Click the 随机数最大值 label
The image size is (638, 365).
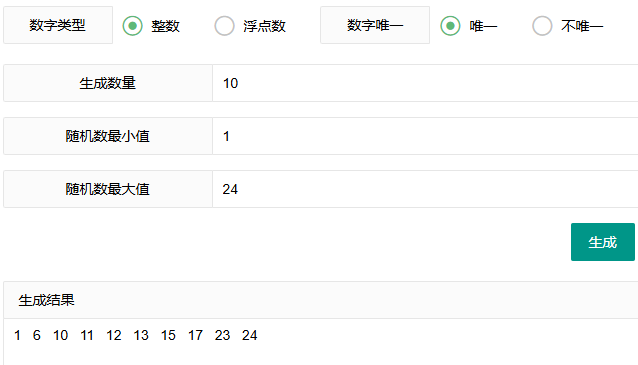tap(108, 189)
